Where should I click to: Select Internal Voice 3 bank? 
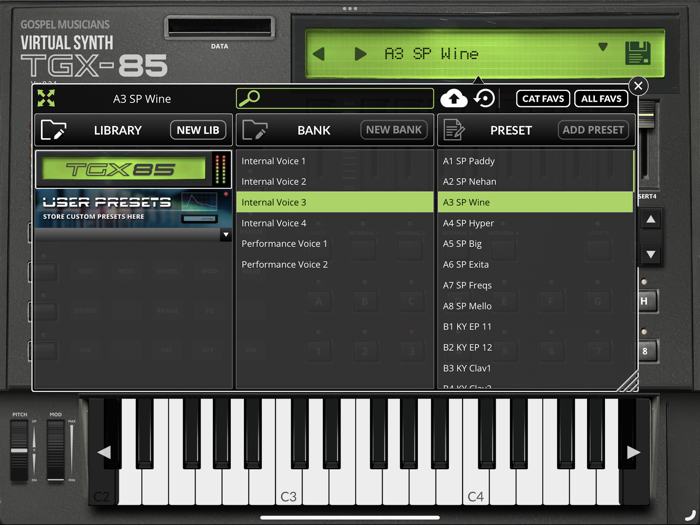[x=335, y=202]
